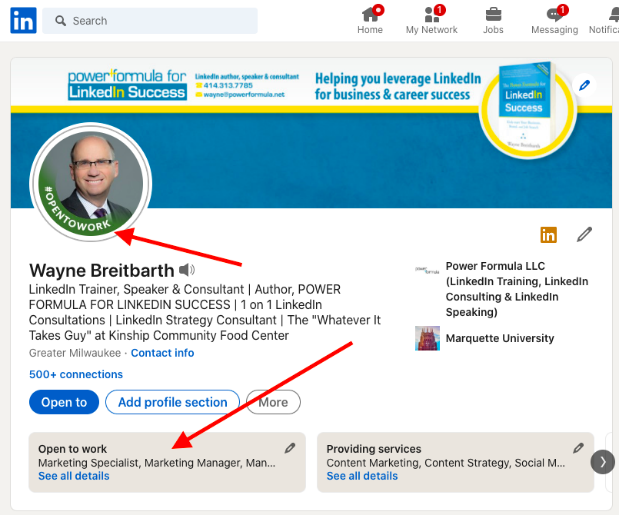This screenshot has width=619, height=515.
Task: Open the Contact info link
Action: pyautogui.click(x=162, y=353)
